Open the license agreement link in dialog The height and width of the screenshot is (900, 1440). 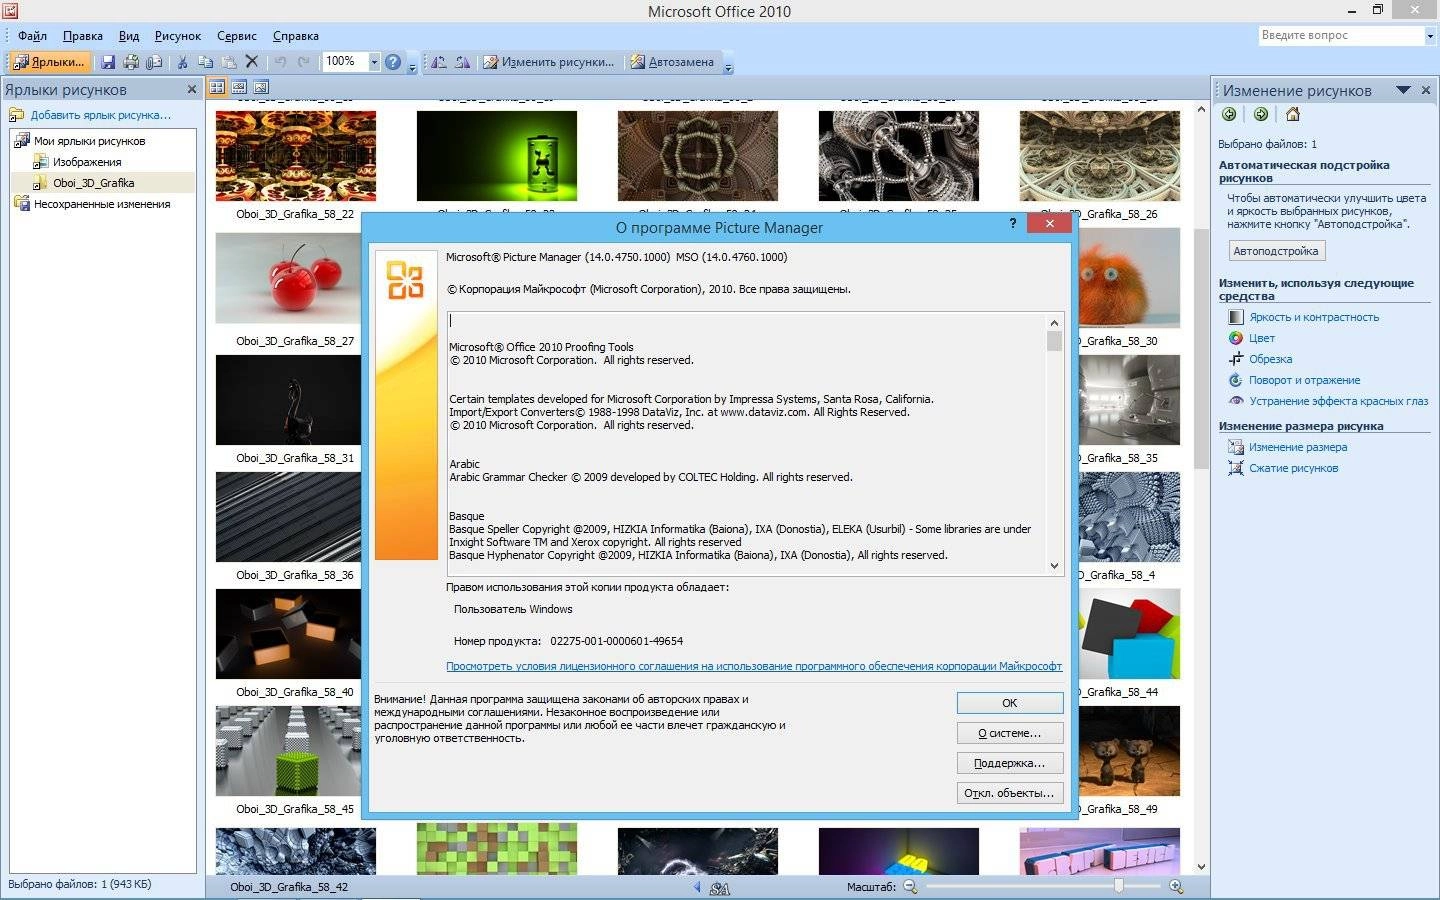tap(754, 666)
